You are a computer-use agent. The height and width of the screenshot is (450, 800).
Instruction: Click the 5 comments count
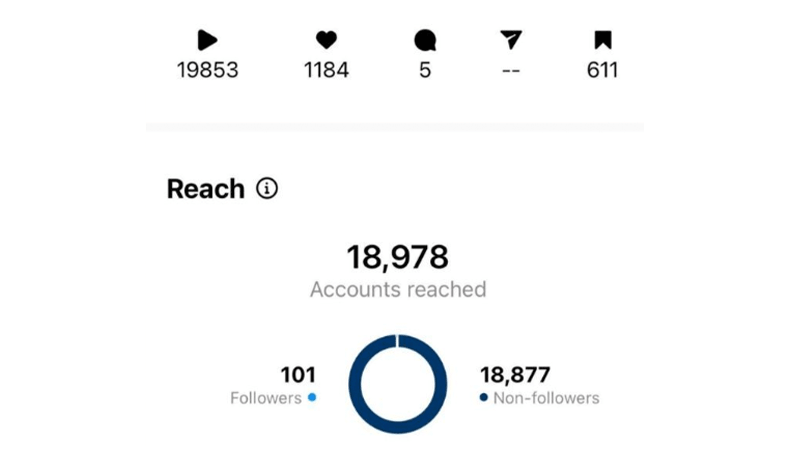coord(425,70)
